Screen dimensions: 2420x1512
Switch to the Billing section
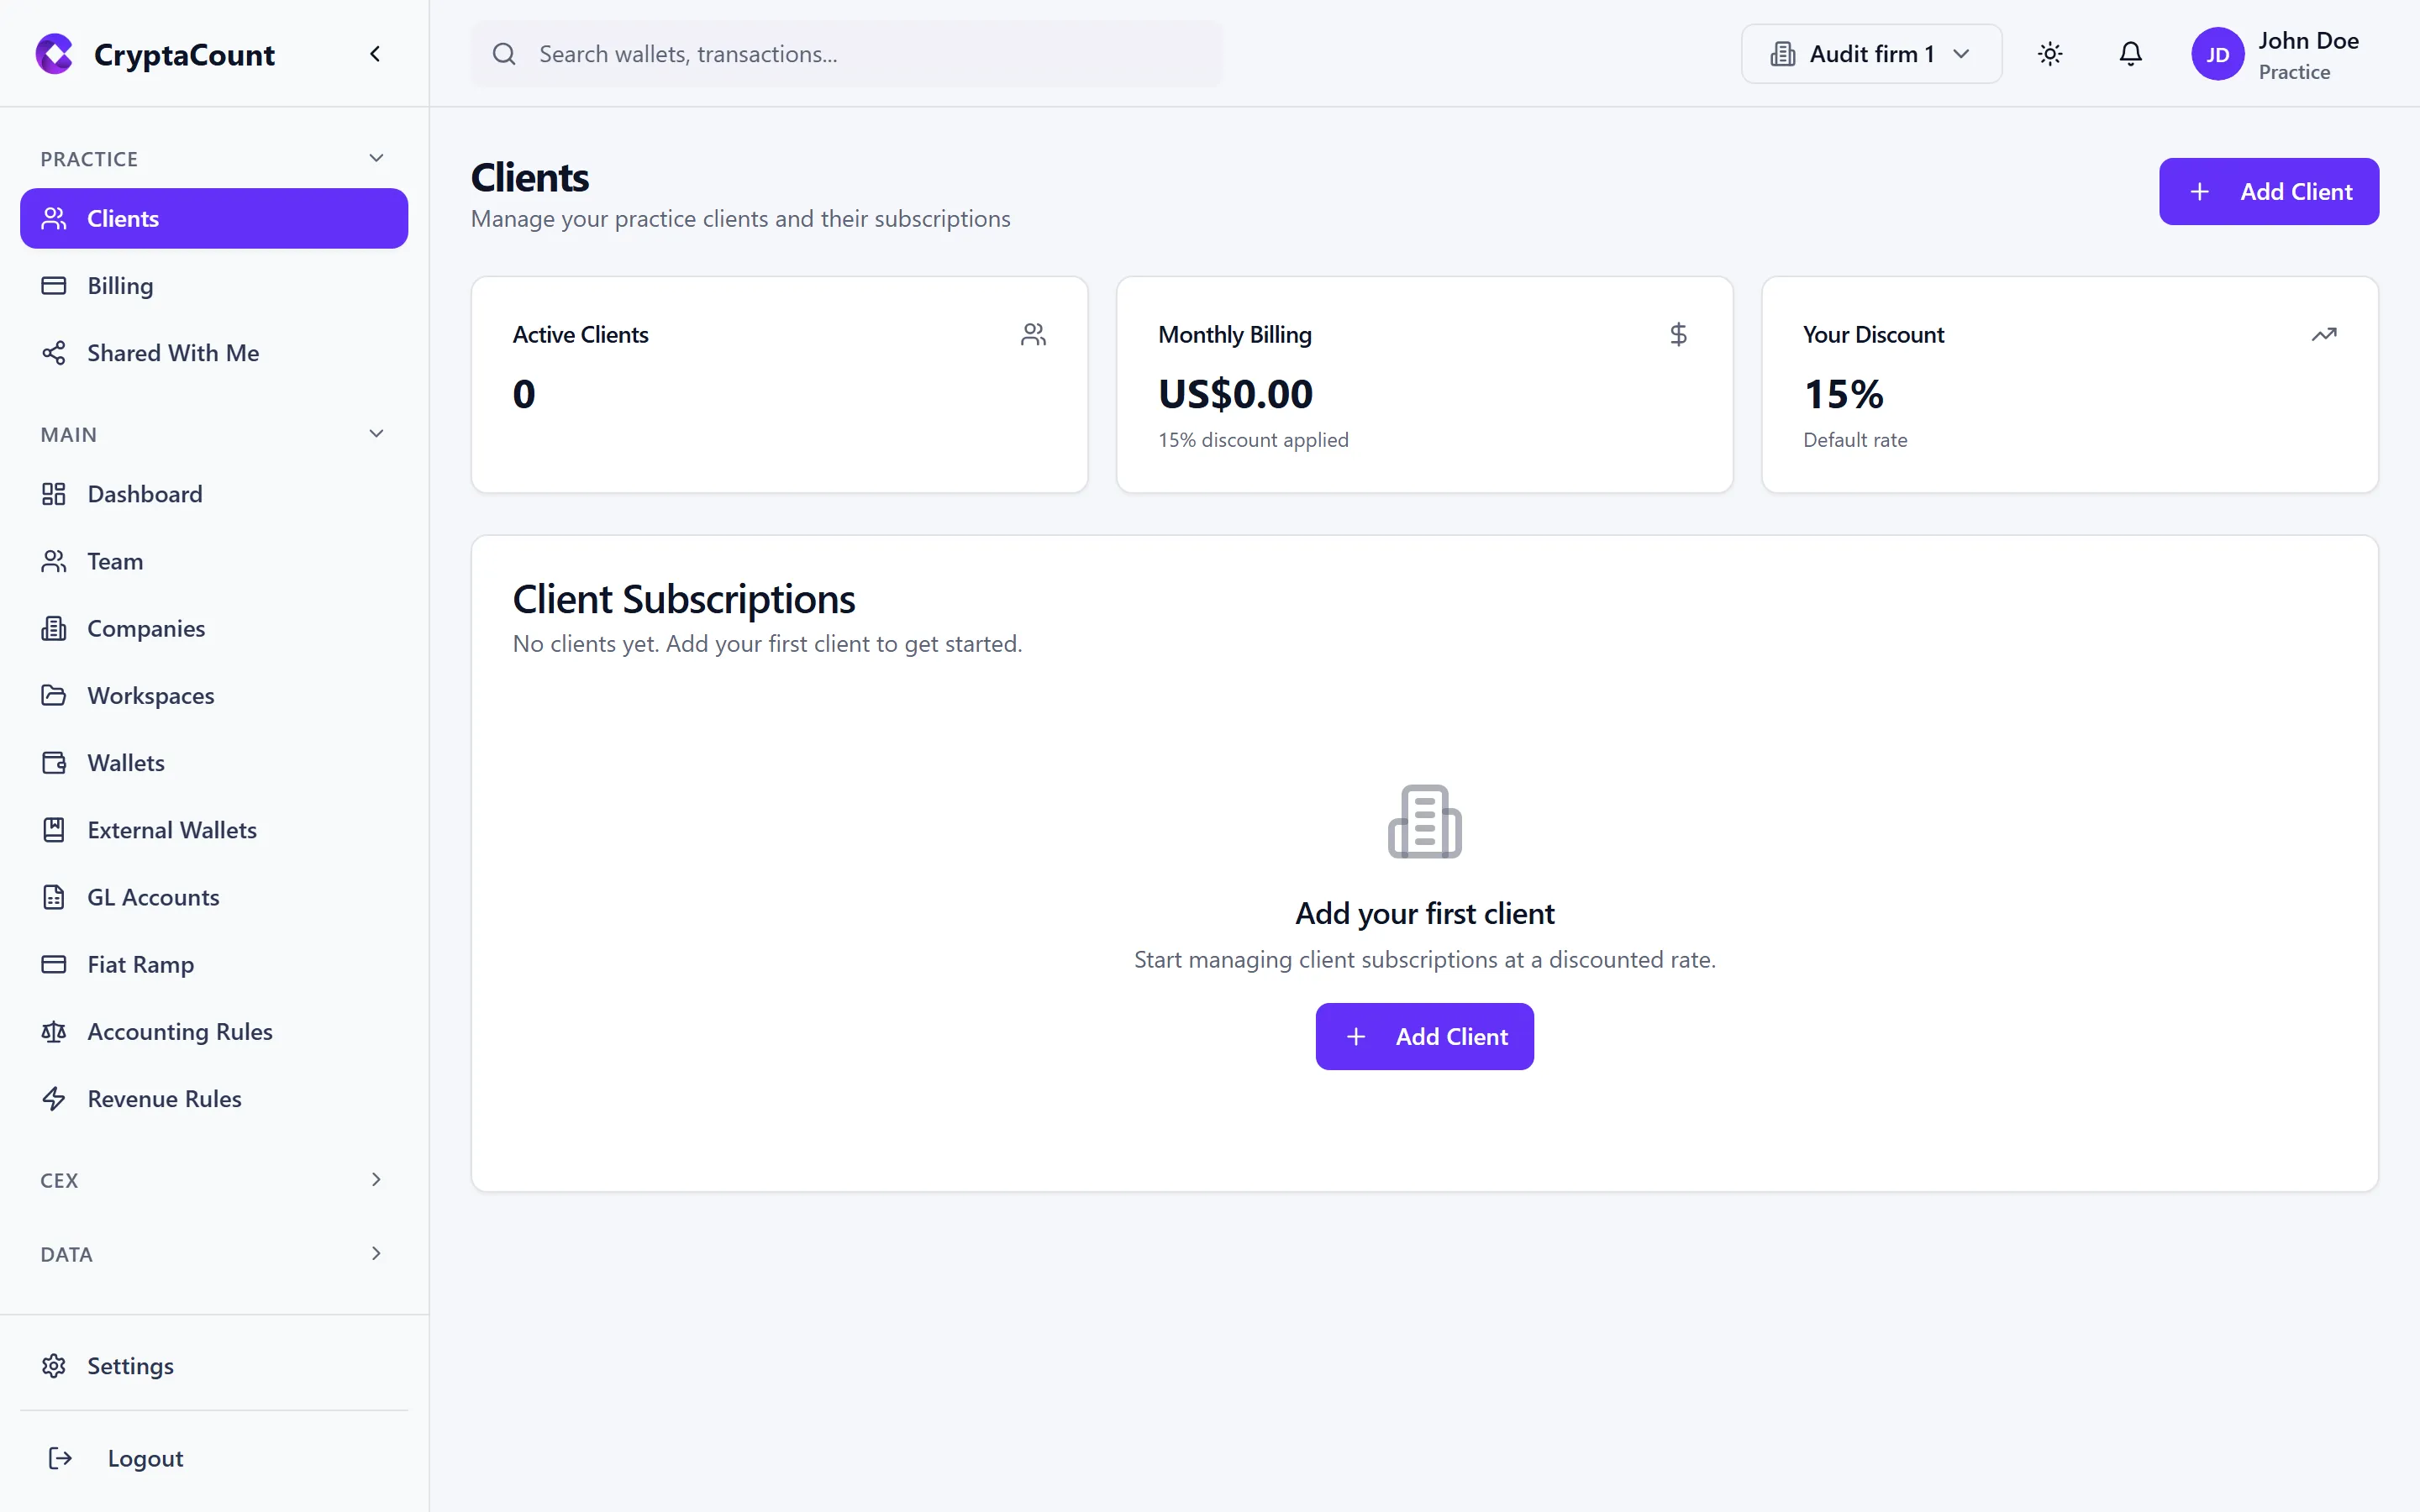click(x=120, y=285)
